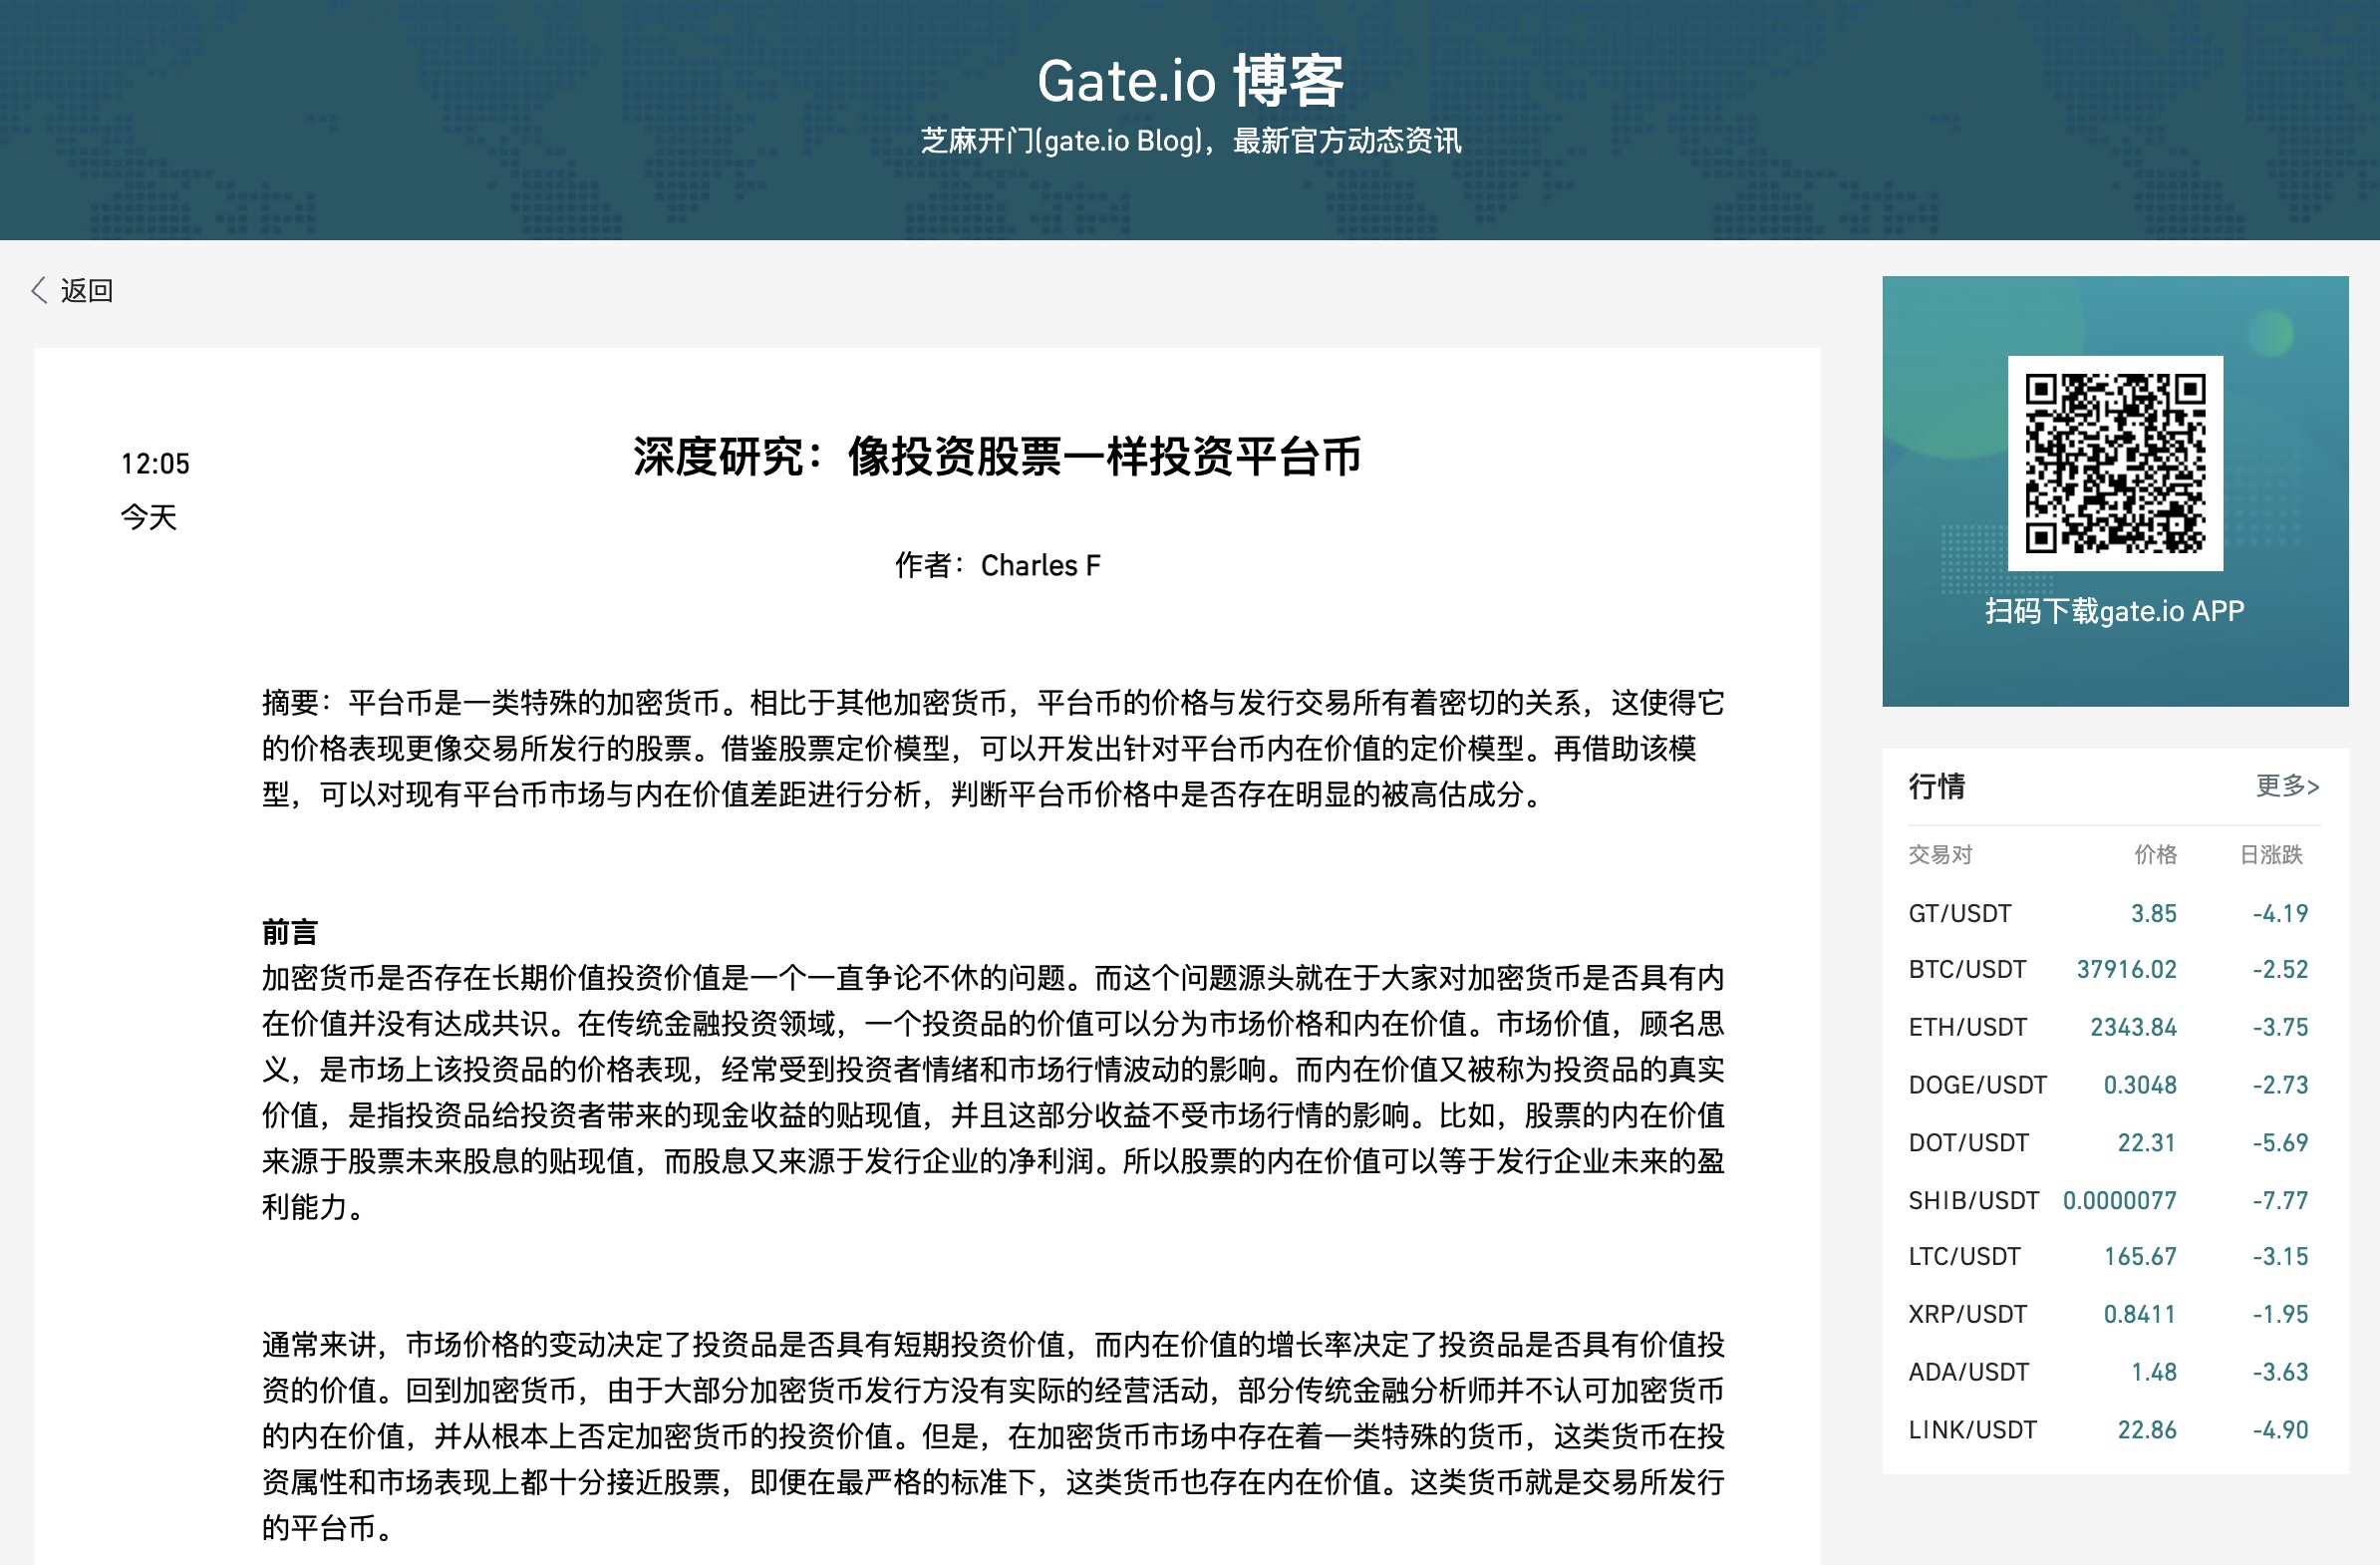Click the 日涨跌 column header
Image resolution: width=2380 pixels, height=1565 pixels.
click(2270, 854)
